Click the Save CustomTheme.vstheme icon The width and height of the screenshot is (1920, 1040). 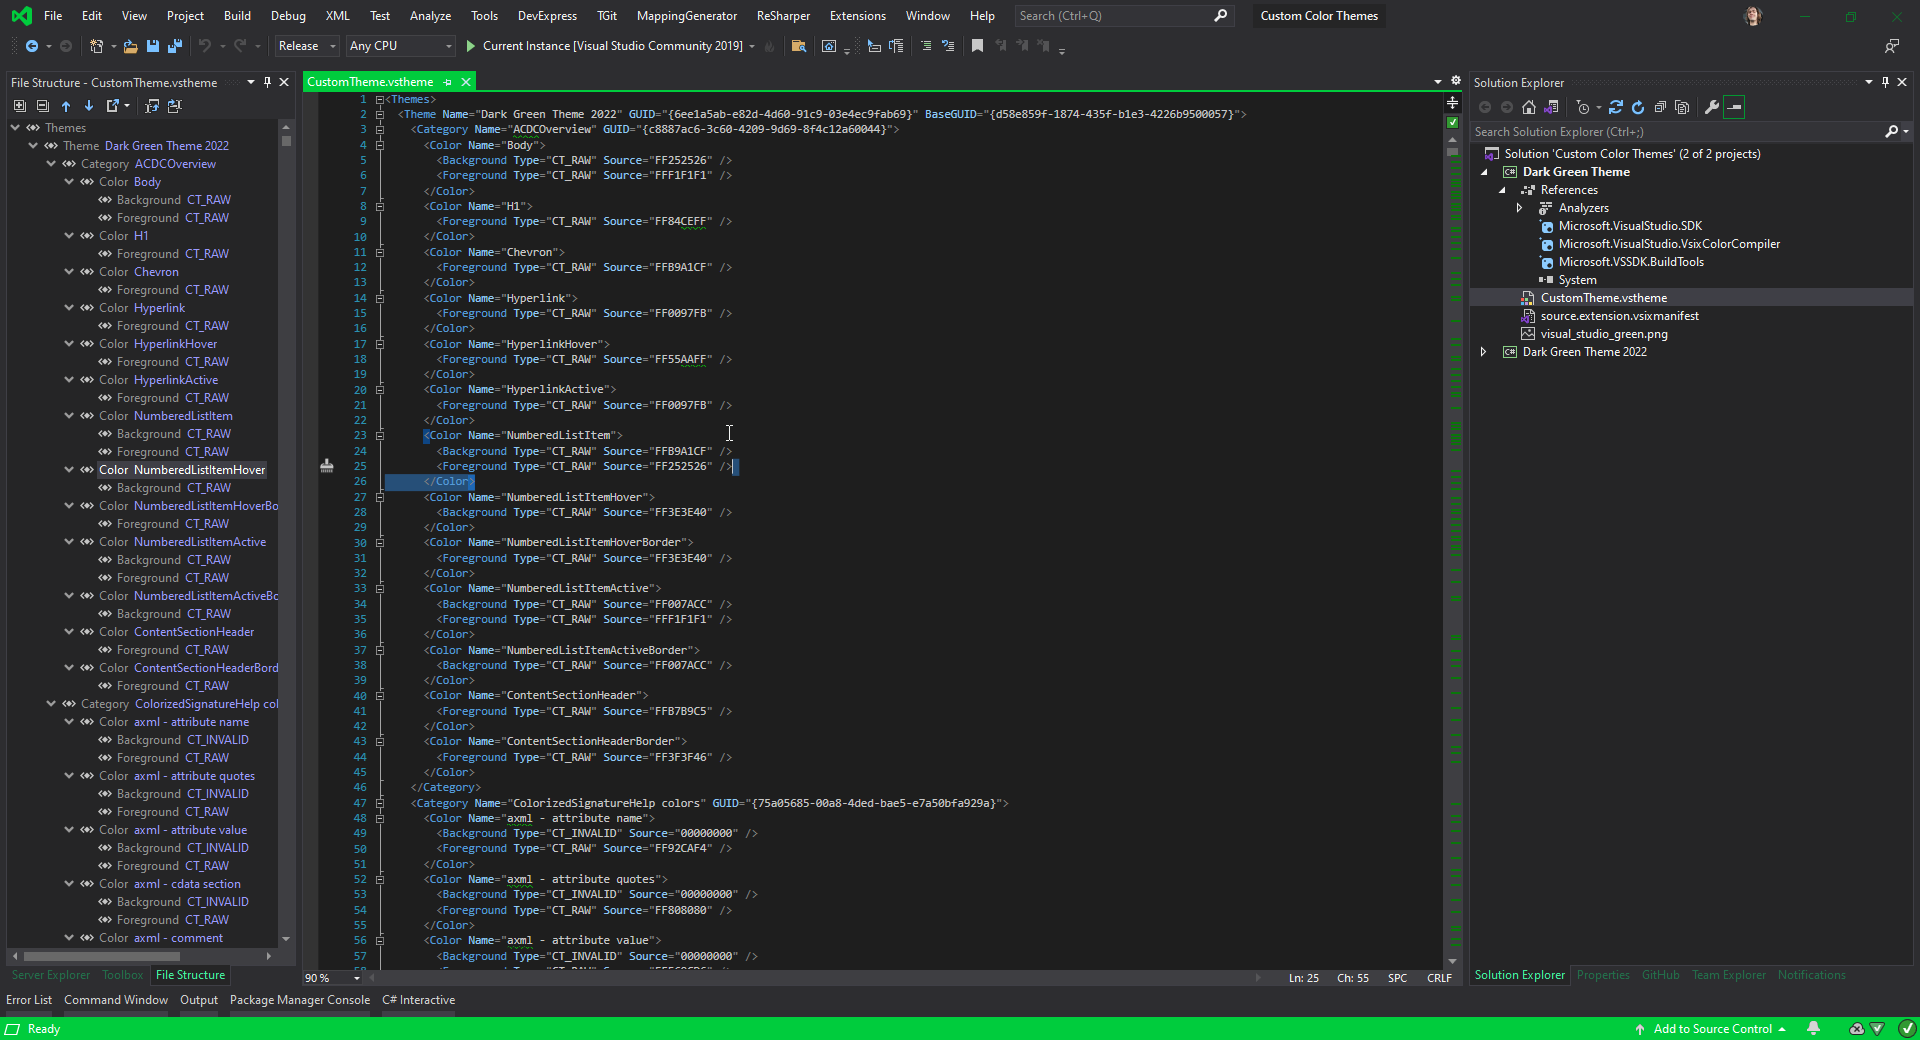[x=152, y=46]
